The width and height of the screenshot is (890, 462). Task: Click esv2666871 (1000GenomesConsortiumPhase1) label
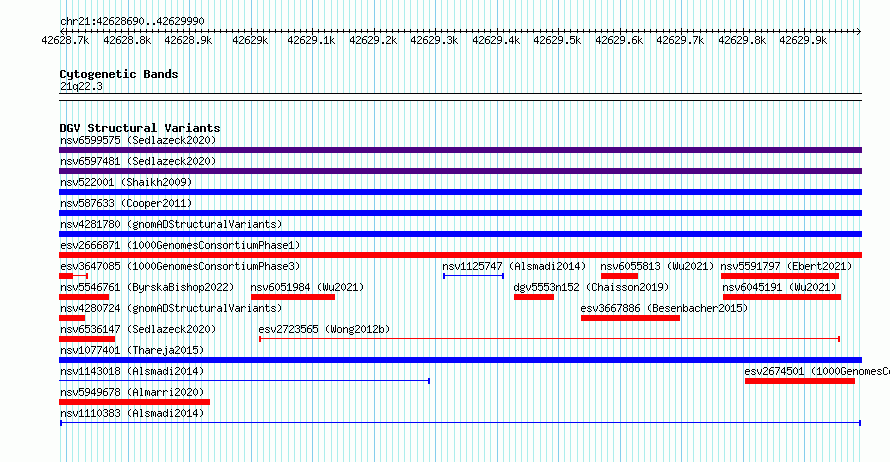(x=180, y=245)
